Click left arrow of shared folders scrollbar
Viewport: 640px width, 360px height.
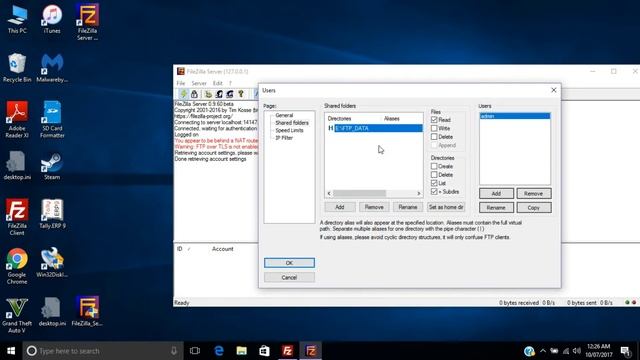click(329, 193)
